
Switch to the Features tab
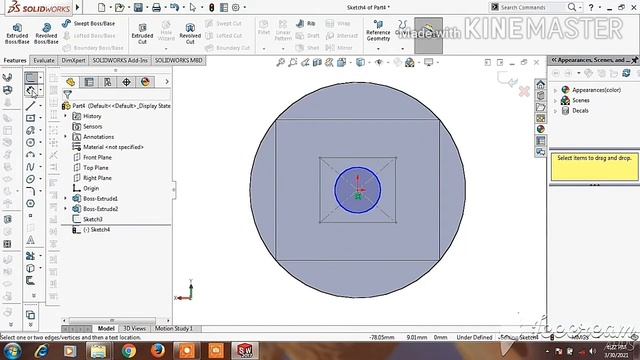click(x=15, y=60)
